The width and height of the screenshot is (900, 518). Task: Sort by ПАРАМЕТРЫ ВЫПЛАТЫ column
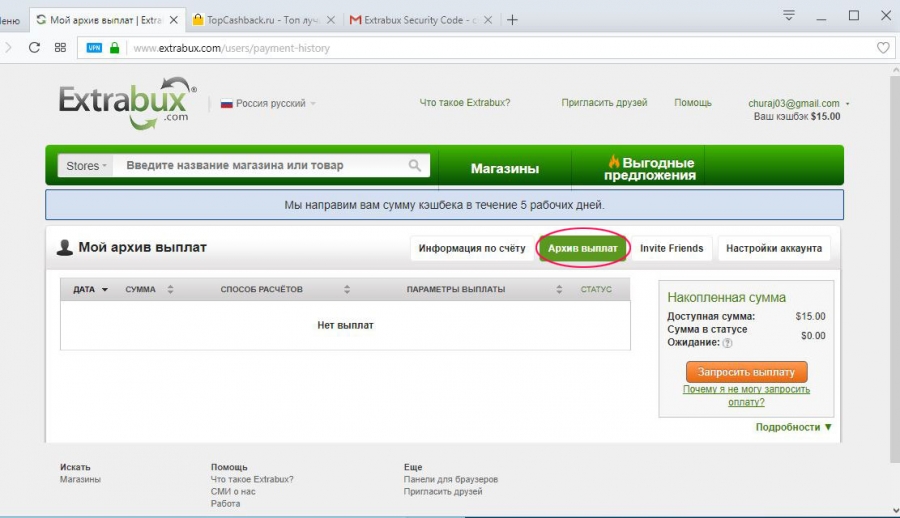[x=484, y=289]
